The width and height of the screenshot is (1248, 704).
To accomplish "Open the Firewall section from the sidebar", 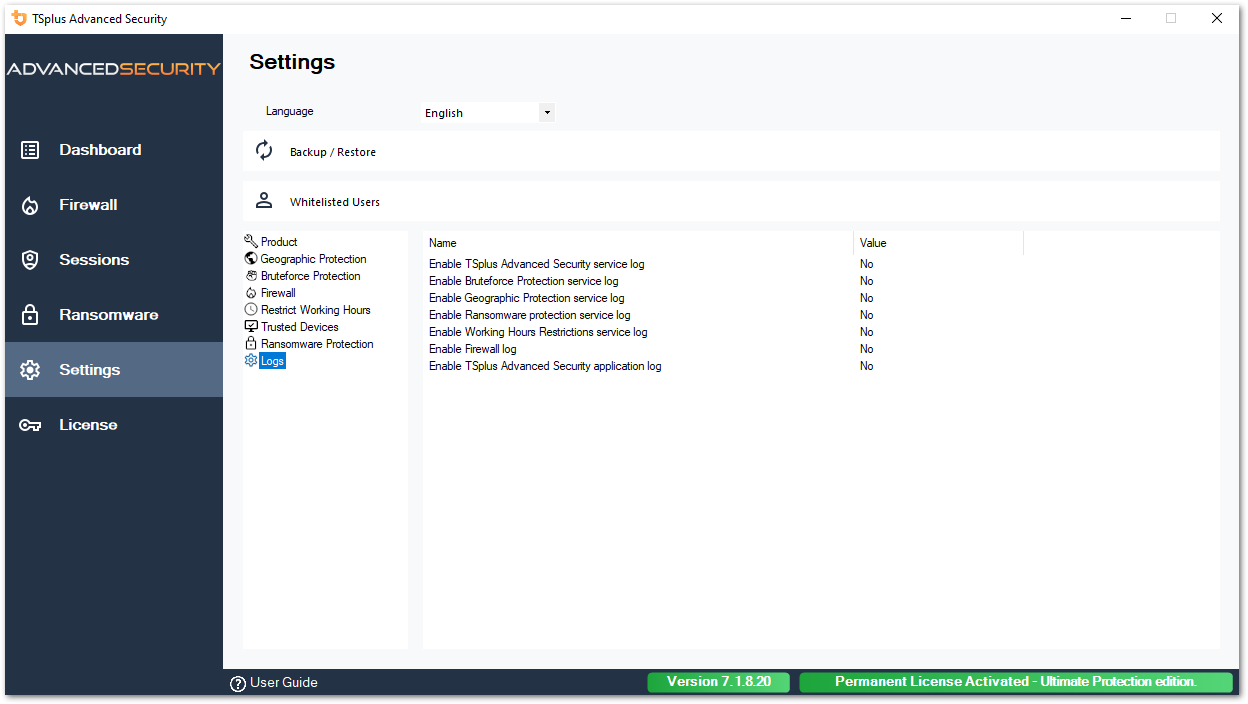I will click(88, 204).
